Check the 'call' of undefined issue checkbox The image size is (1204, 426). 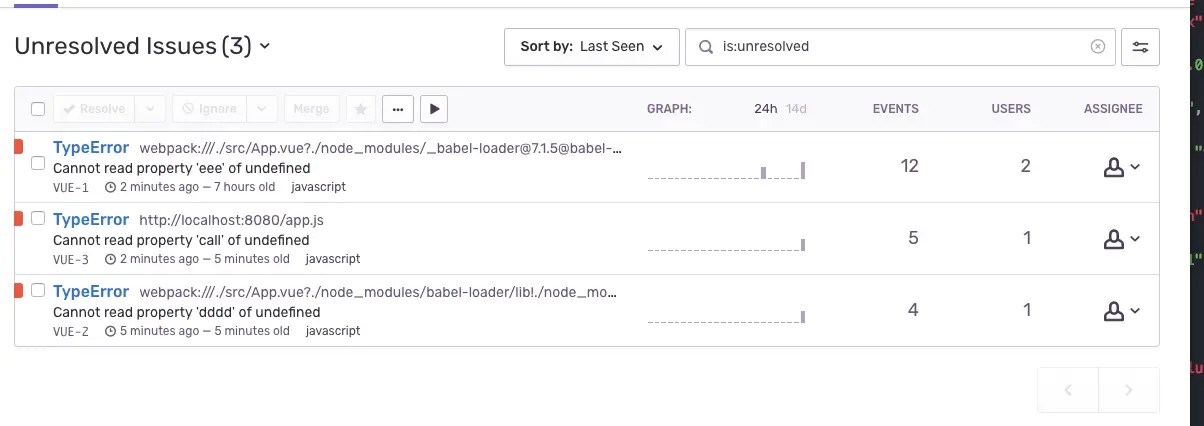[38, 218]
